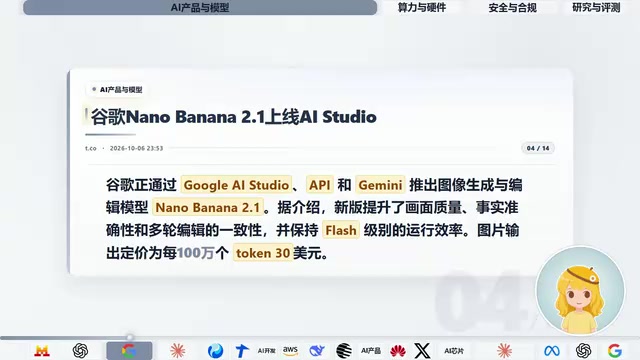This screenshot has height=360, width=640.
Task: Click the blue arrow-shaped logo icon
Action: point(242,351)
